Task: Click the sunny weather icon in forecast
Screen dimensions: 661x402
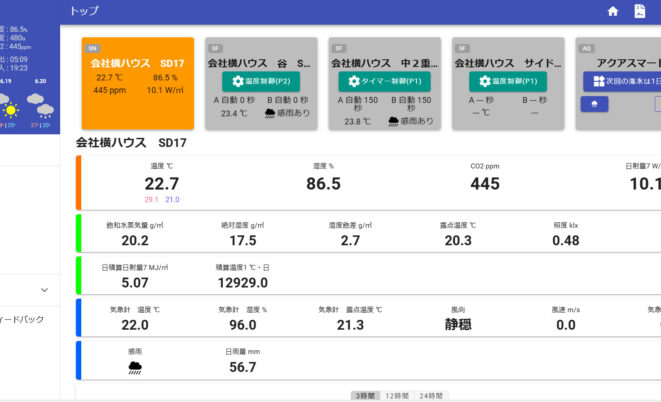Action: [x=8, y=108]
